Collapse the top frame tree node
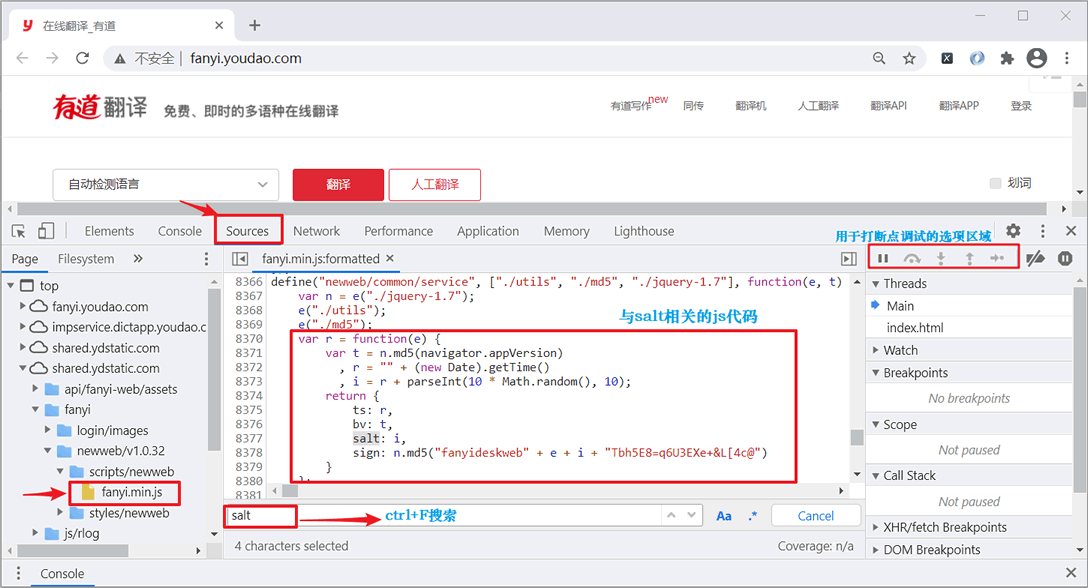The height and width of the screenshot is (588, 1088). click(10, 285)
